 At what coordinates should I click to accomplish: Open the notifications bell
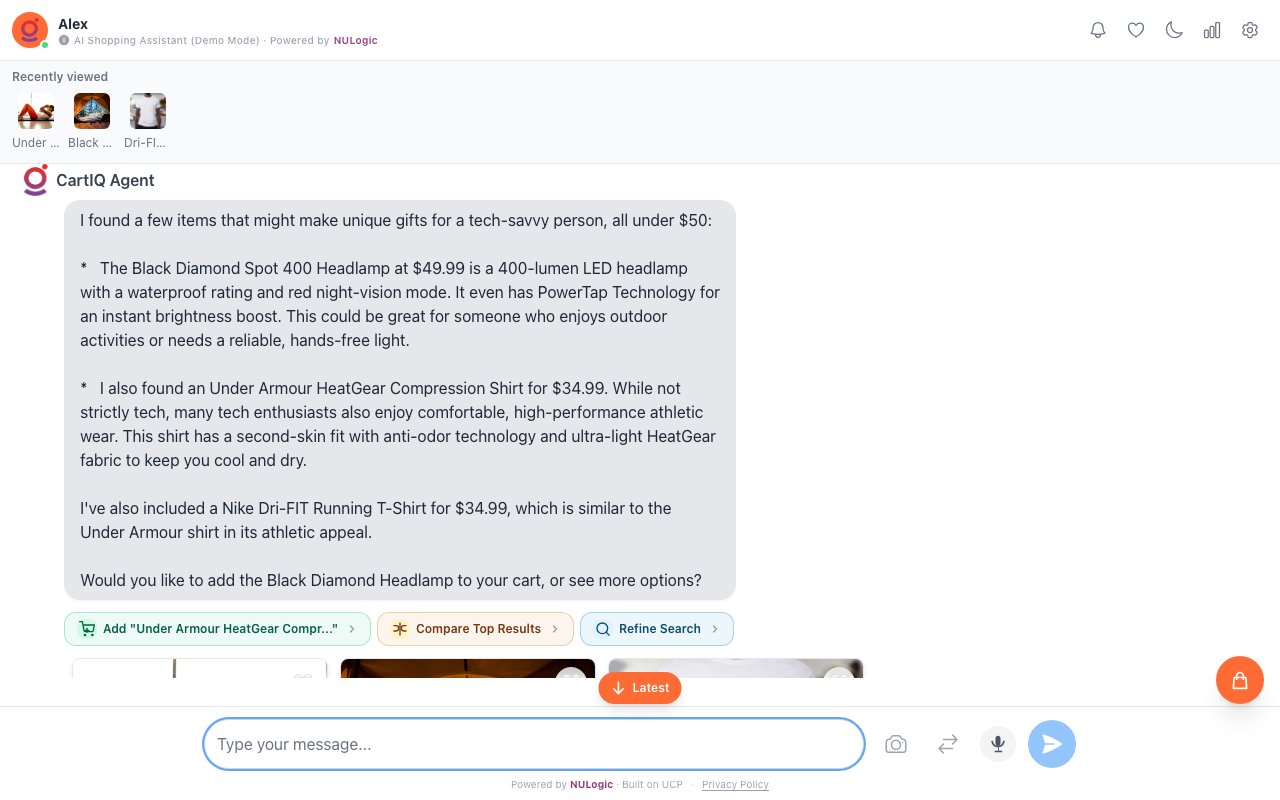(1098, 30)
